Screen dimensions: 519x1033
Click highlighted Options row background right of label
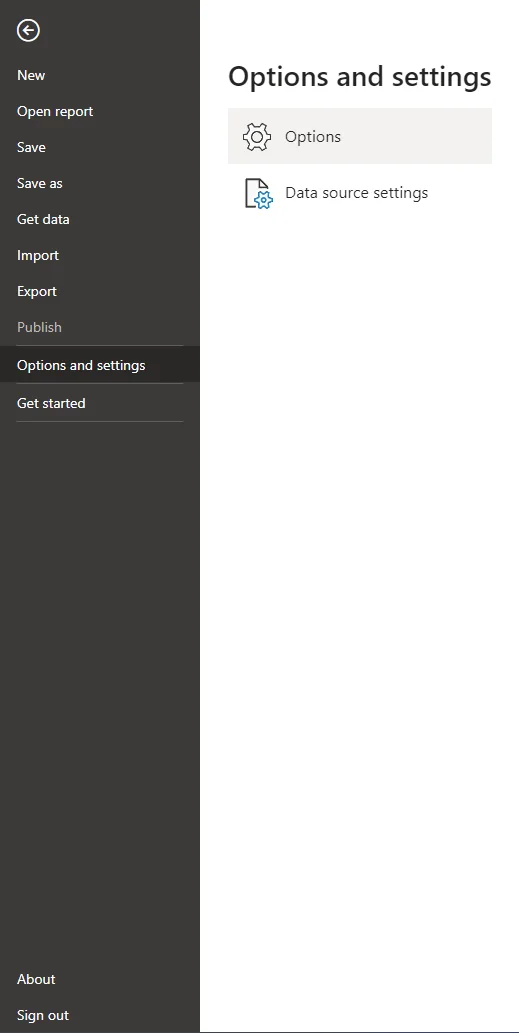(422, 136)
